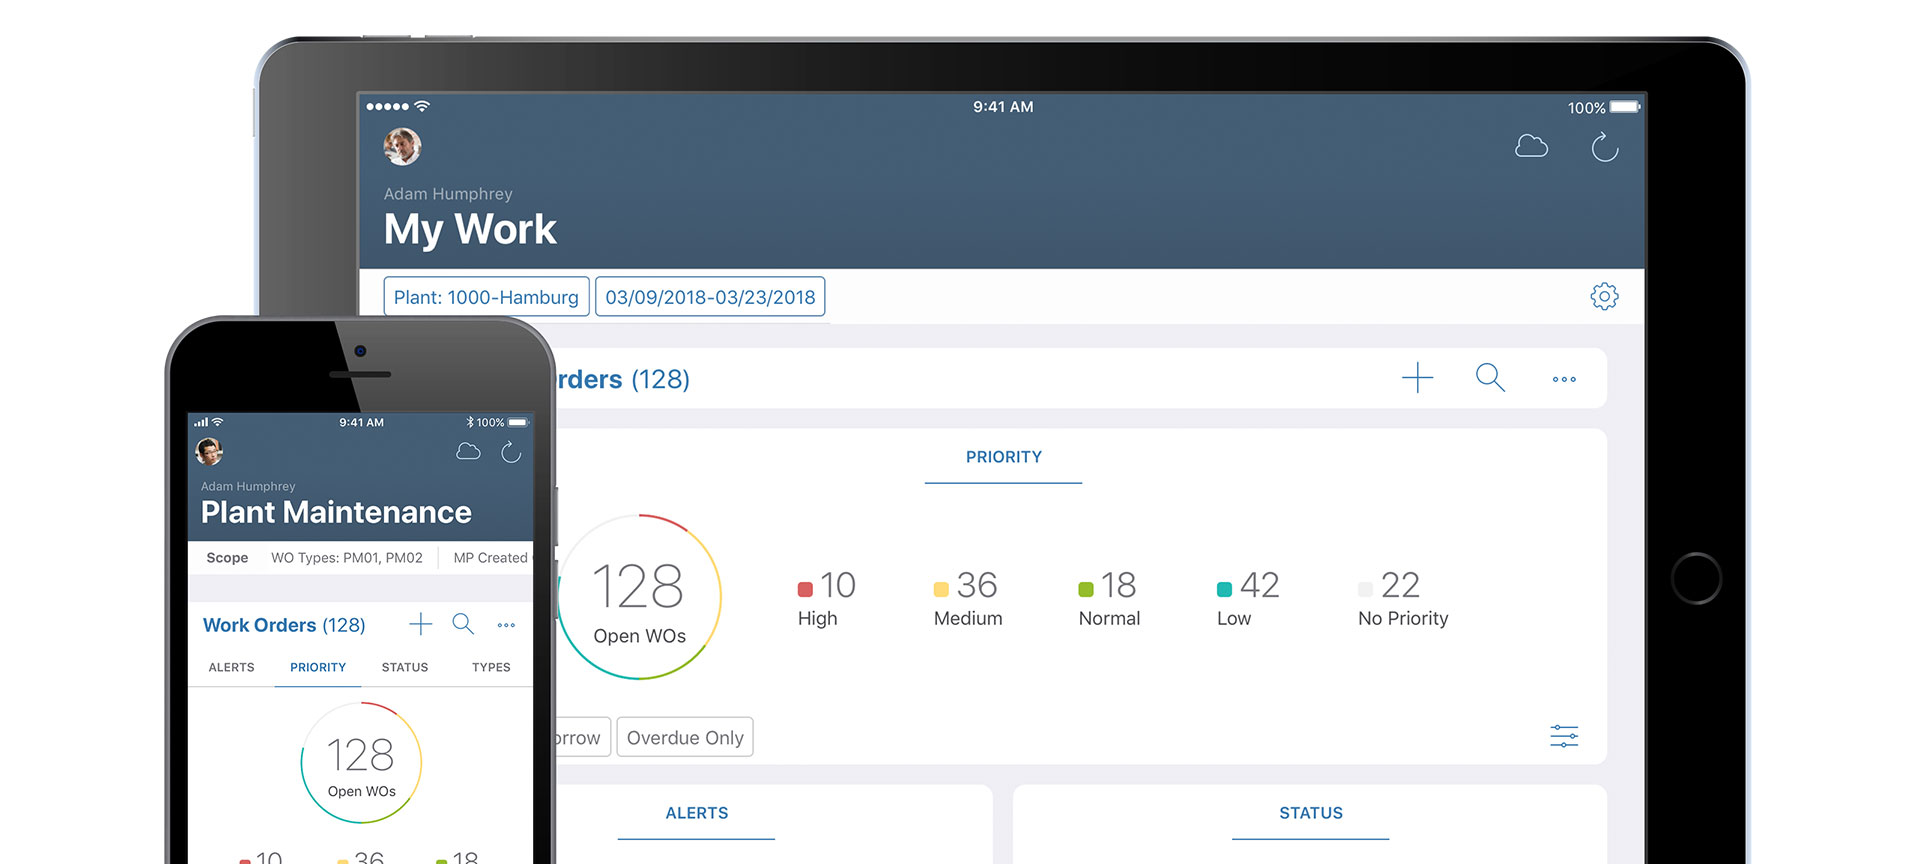Open STATUS tab on iPhone
Screen dimensions: 1920x864
pyautogui.click(x=405, y=667)
